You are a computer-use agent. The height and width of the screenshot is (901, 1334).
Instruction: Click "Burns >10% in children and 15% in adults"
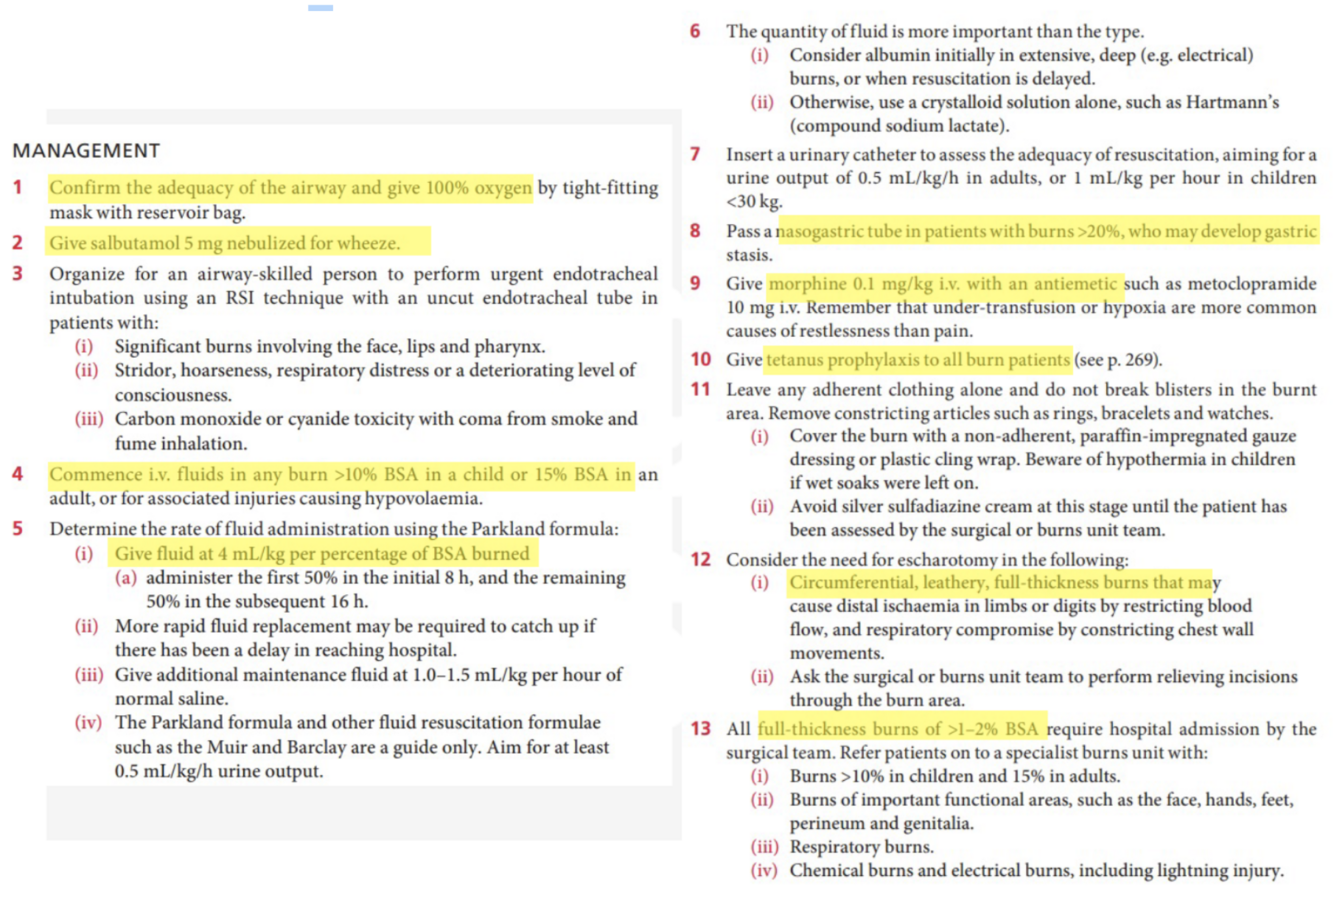point(955,776)
